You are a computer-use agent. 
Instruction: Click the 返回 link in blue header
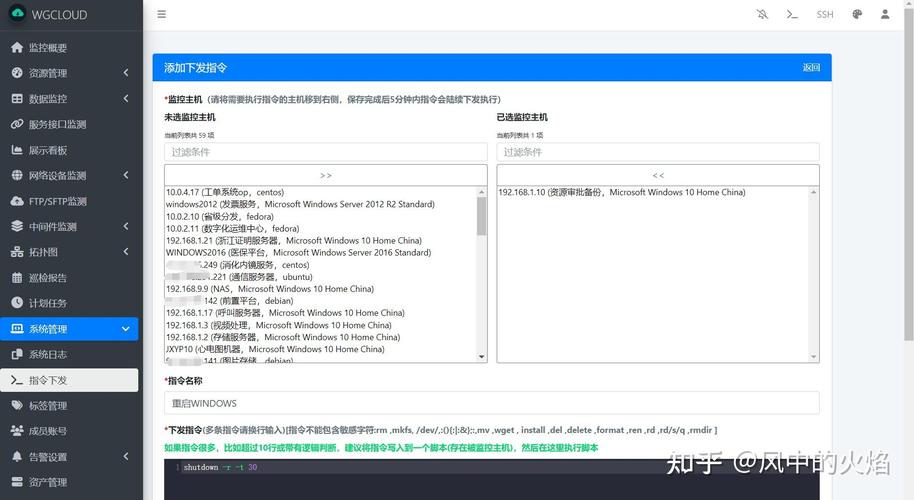[811, 68]
